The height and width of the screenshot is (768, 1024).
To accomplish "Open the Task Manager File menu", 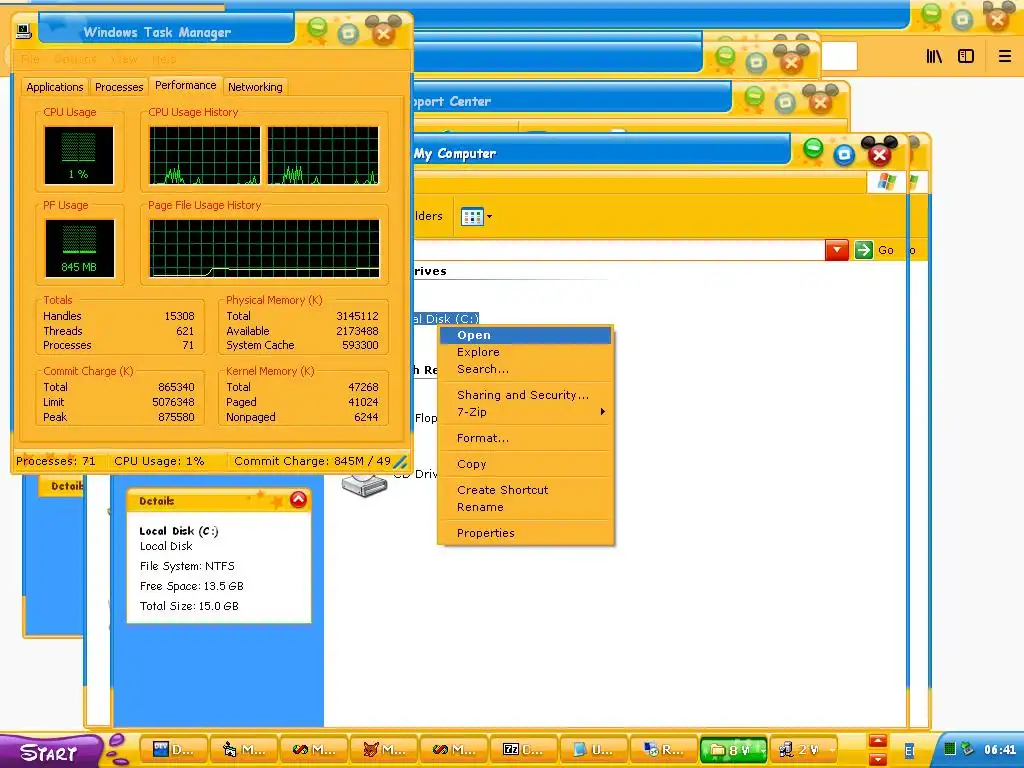I will tap(30, 59).
